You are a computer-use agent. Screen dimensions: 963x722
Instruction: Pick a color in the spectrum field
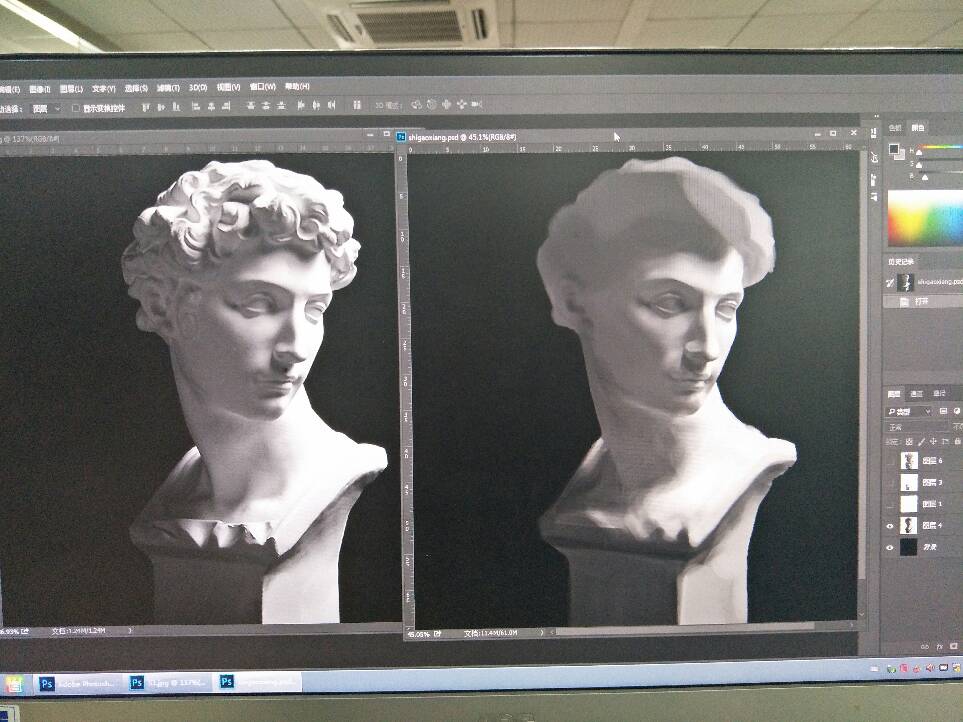[x=925, y=217]
